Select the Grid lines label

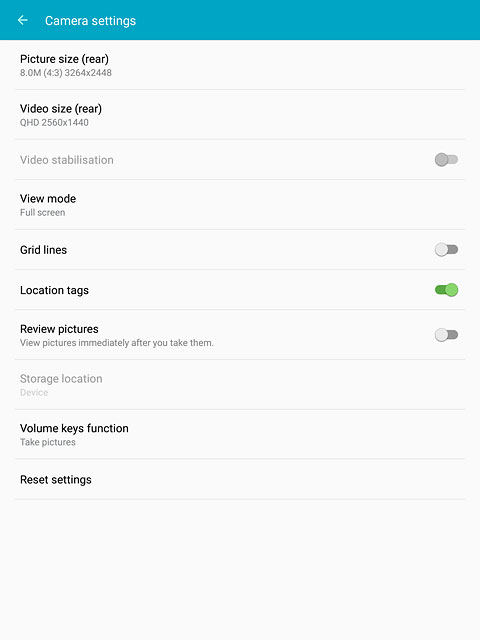[44, 250]
